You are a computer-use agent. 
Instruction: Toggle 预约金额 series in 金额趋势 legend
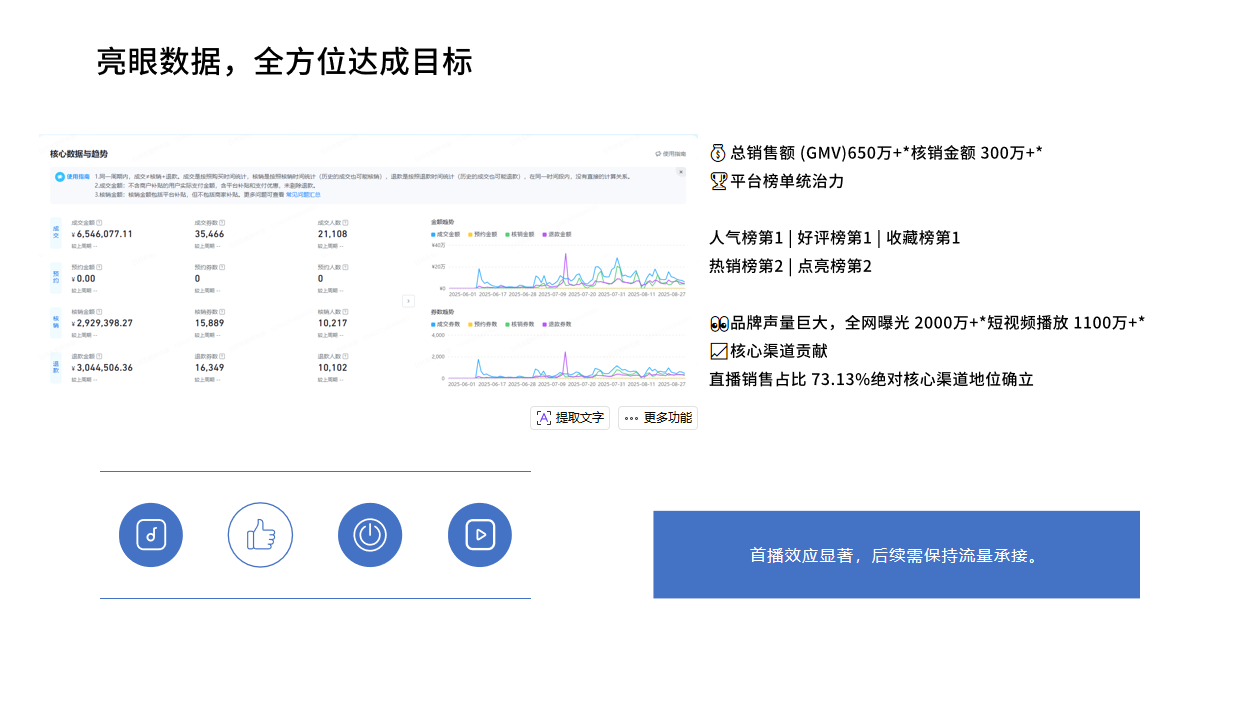point(483,234)
